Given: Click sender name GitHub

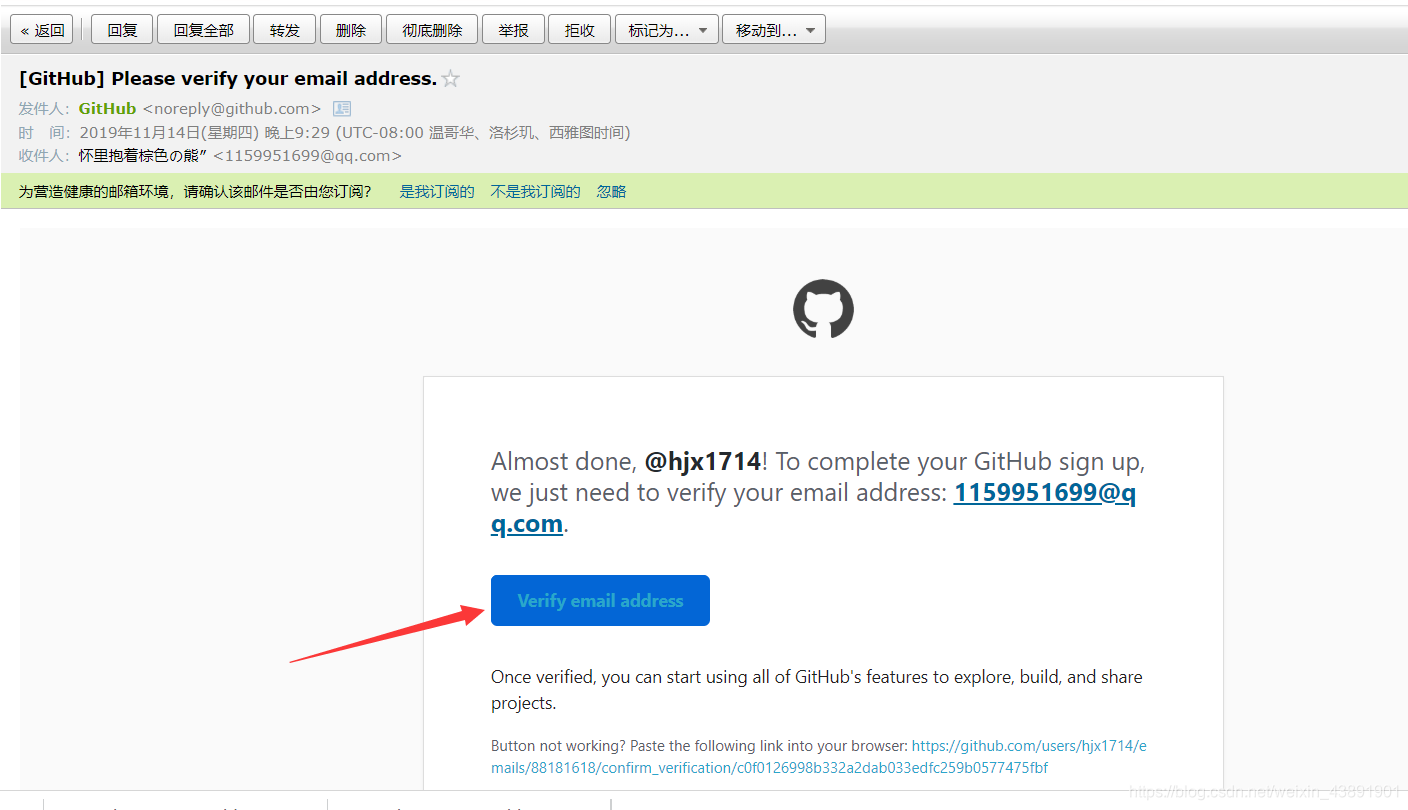Looking at the screenshot, I should [x=107, y=108].
